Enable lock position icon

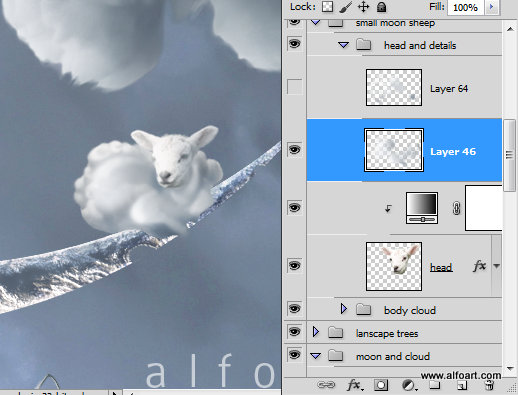[363, 7]
